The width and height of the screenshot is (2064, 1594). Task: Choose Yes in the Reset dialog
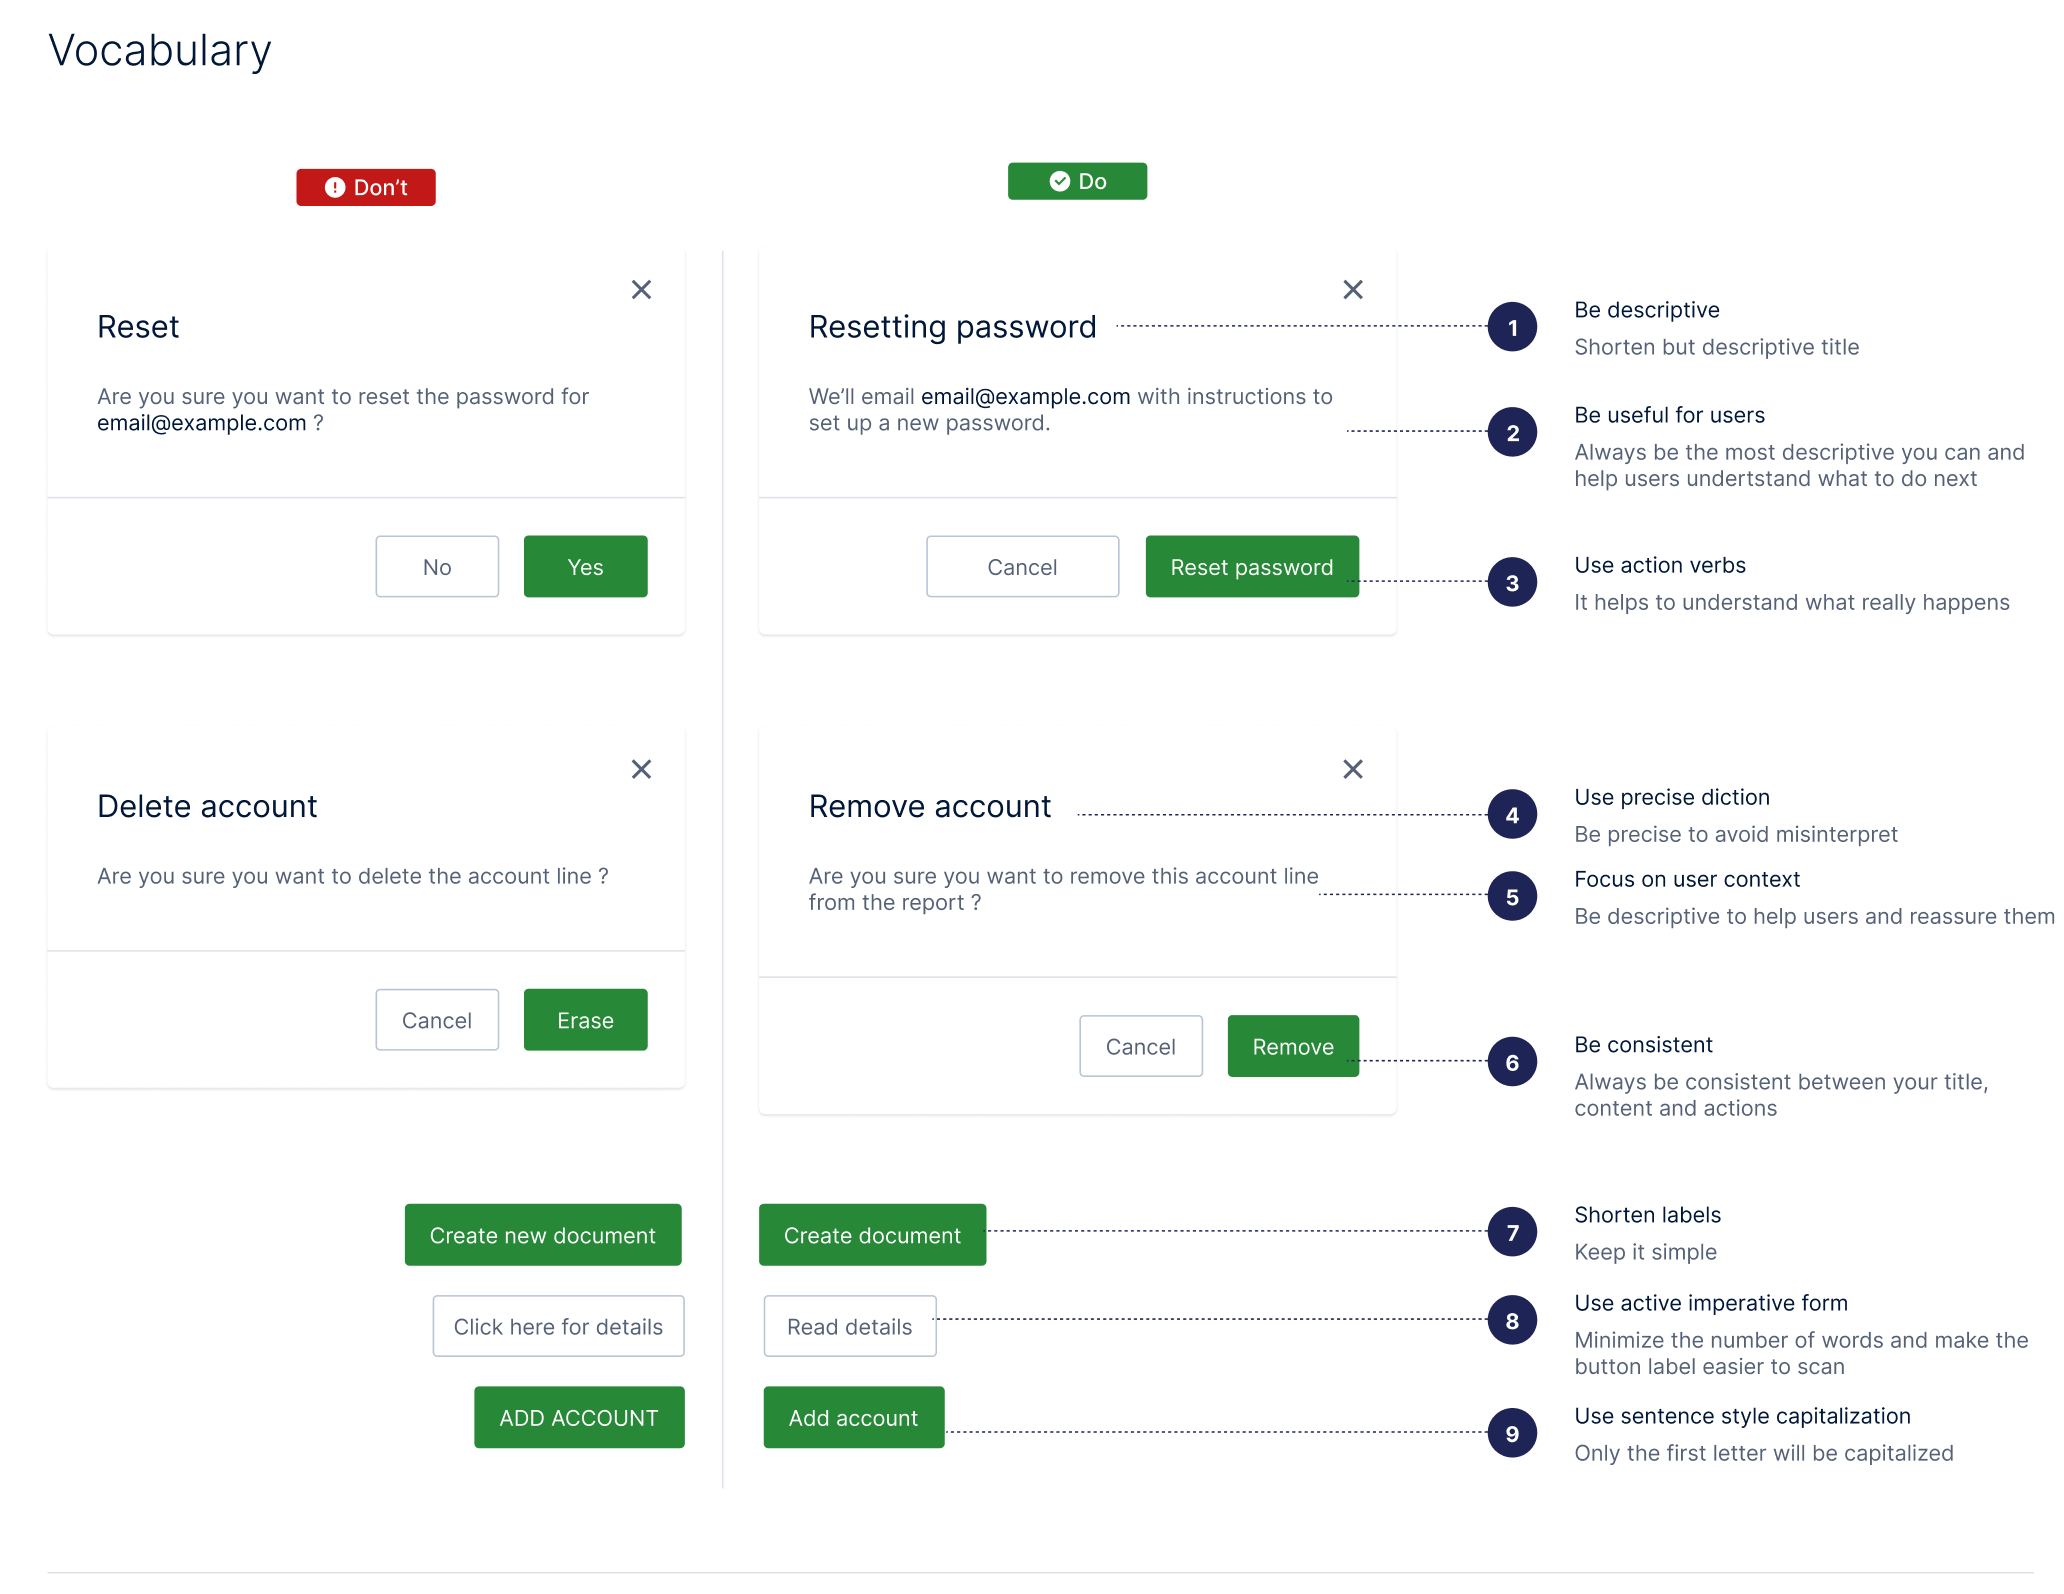click(585, 567)
